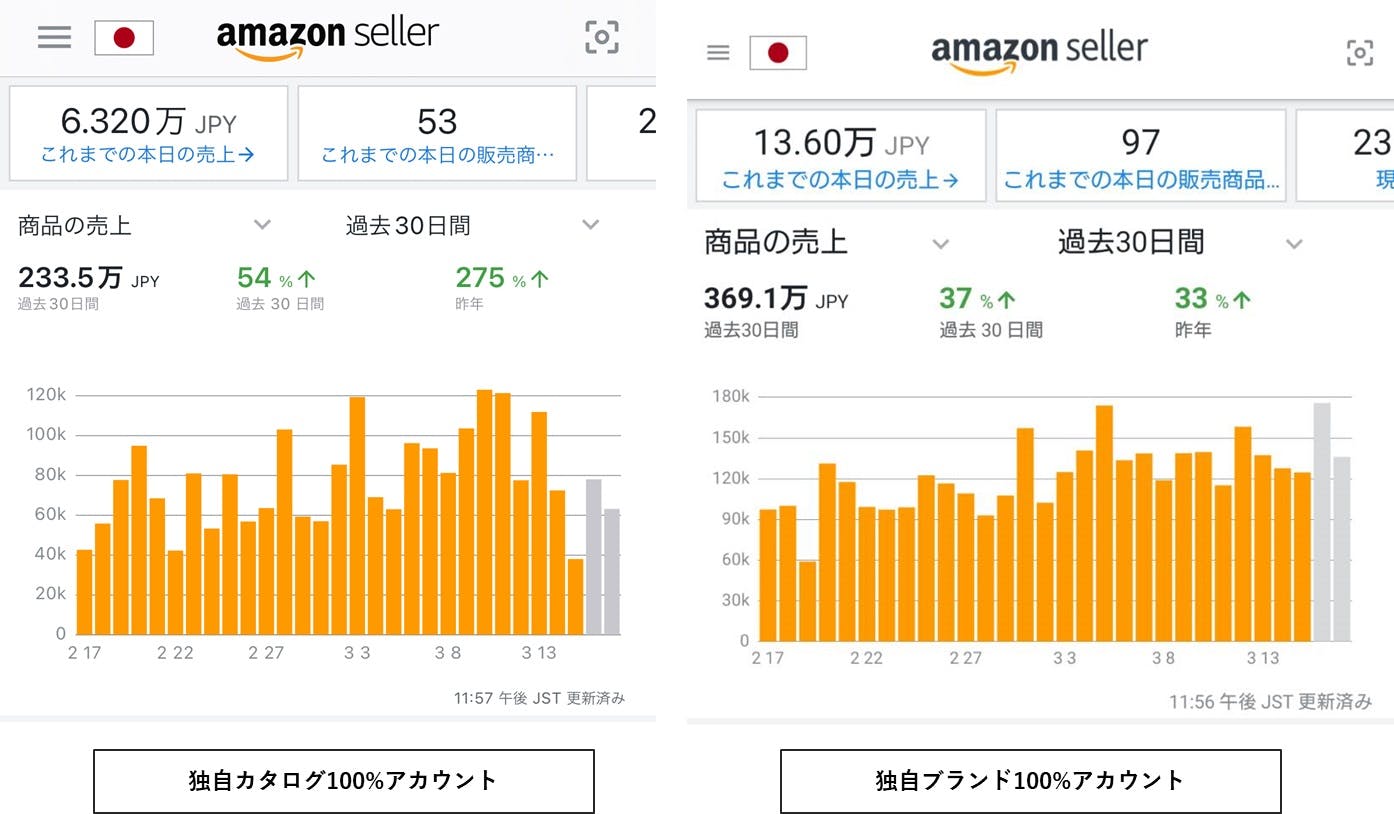Screen dimensions: 1394x814
Task: Expand 商品の売上 dropdown in right panel
Action: [x=940, y=243]
